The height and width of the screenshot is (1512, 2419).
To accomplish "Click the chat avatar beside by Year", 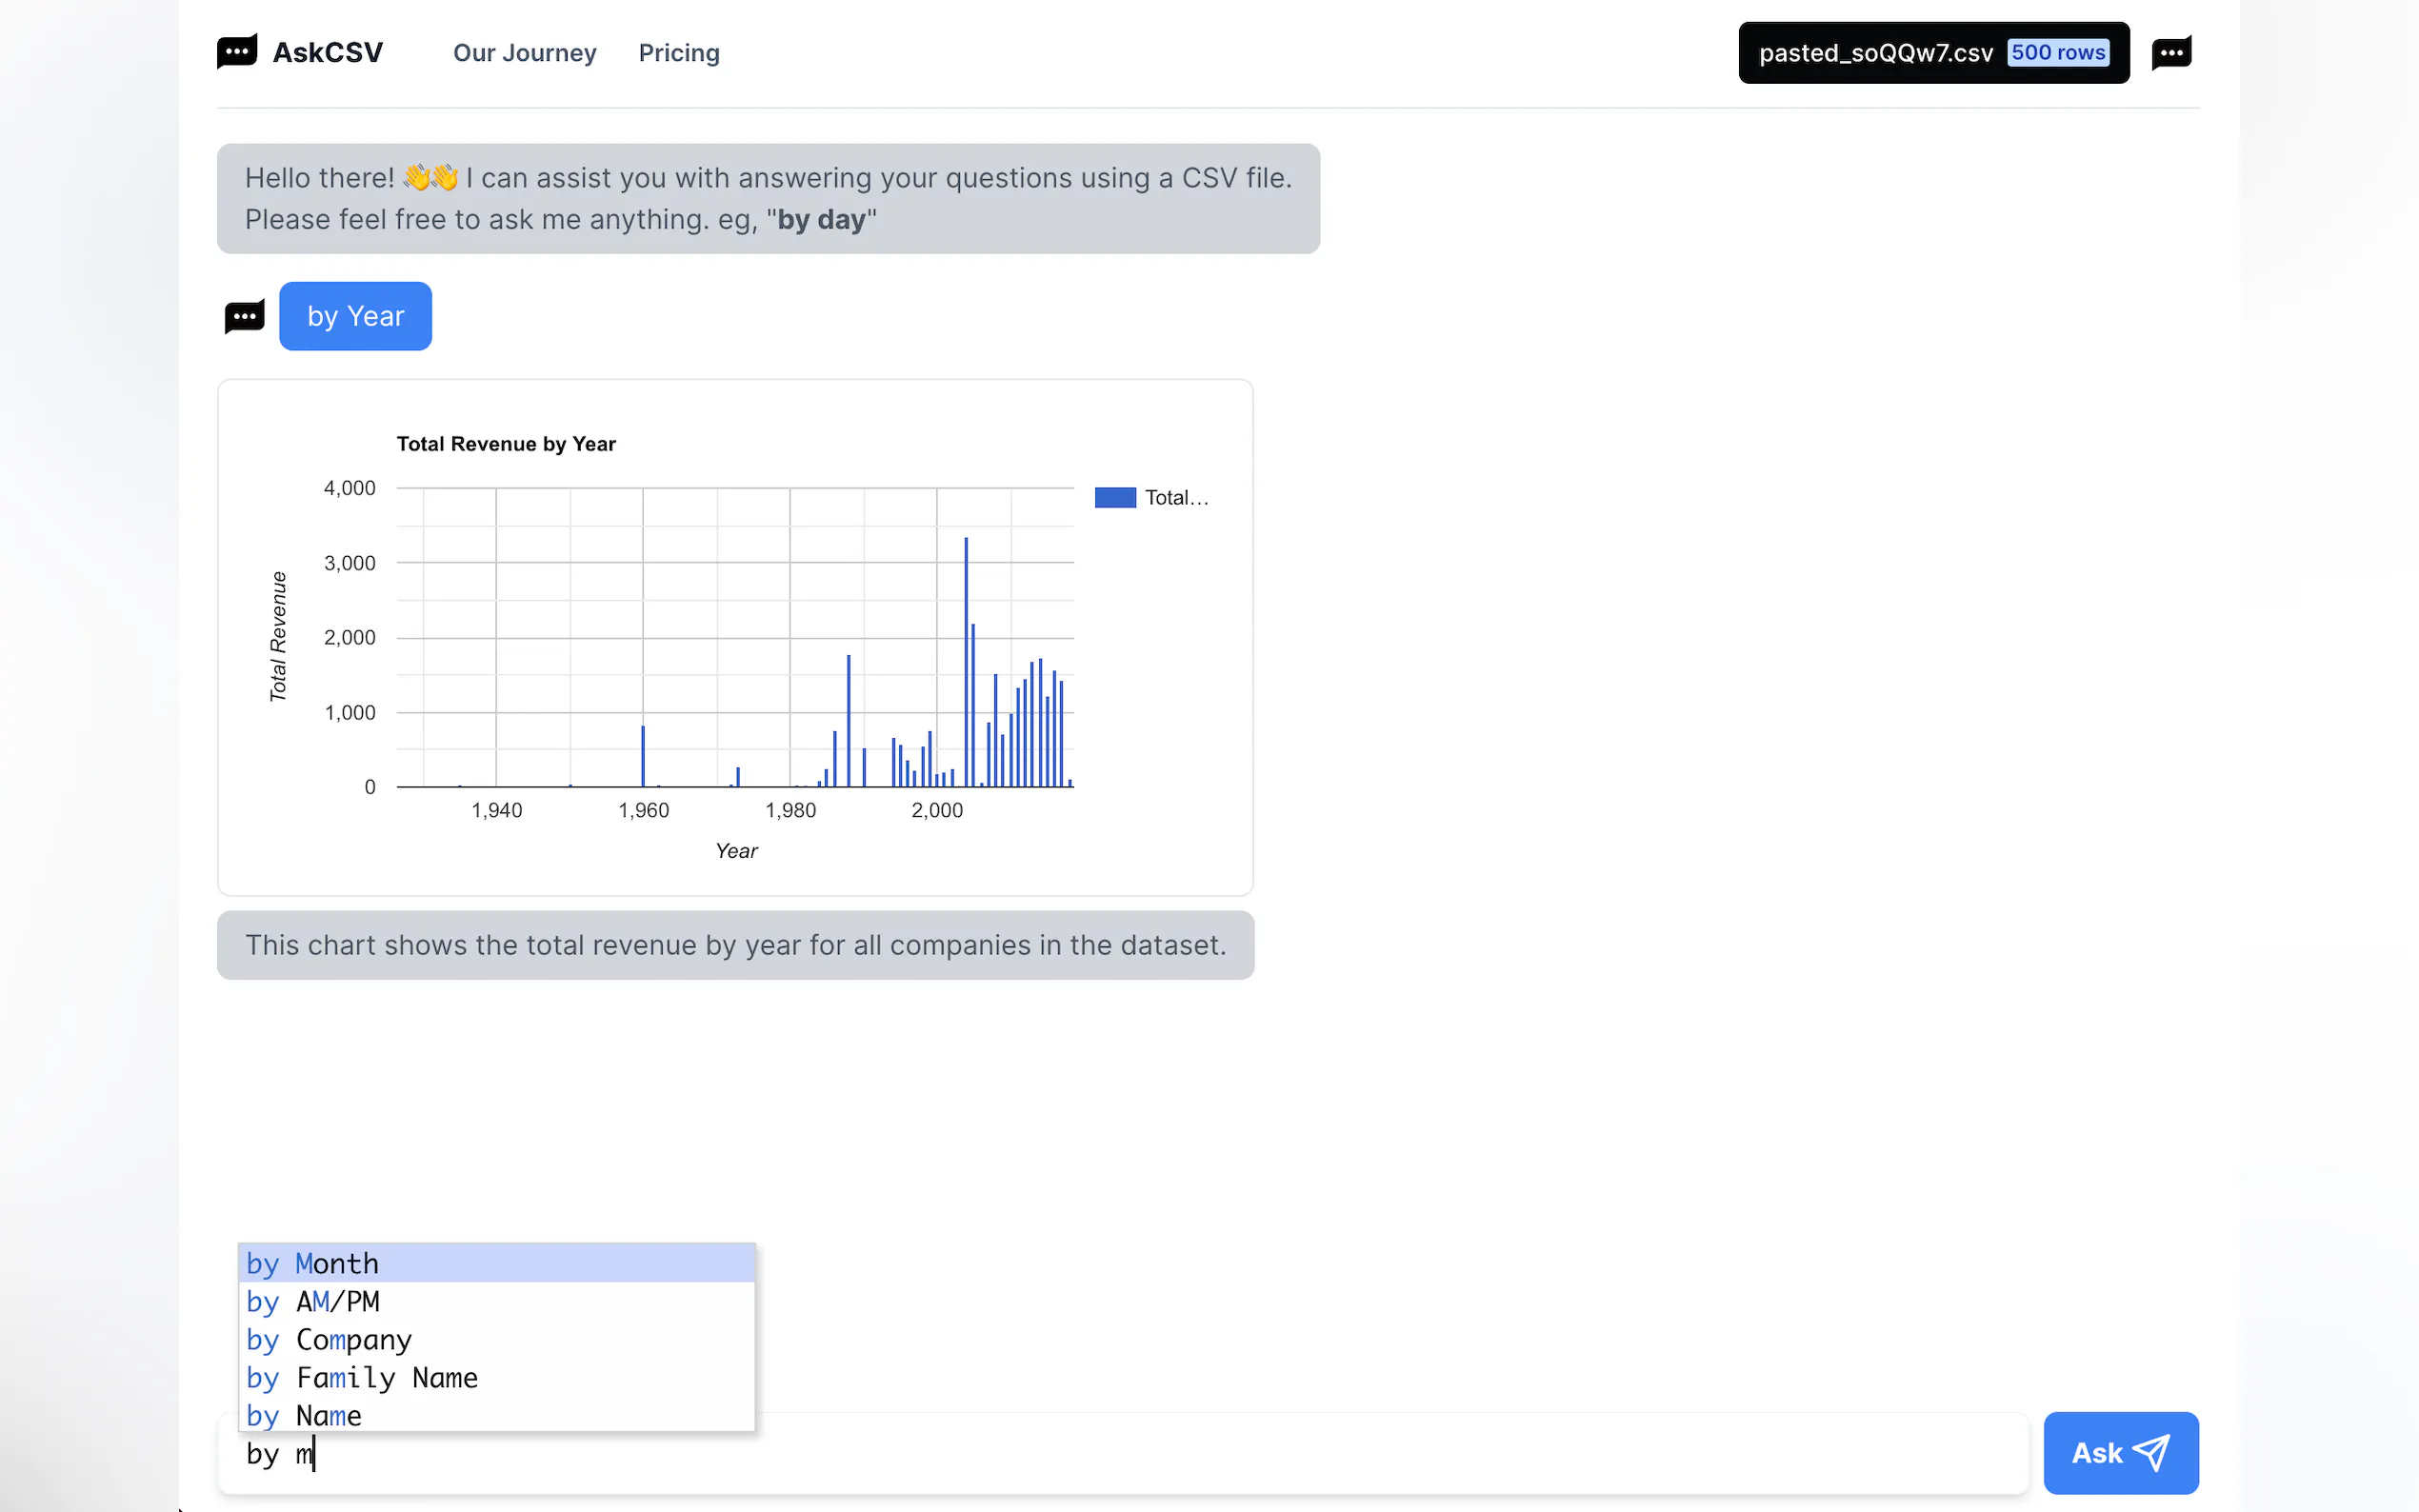I will pos(244,317).
